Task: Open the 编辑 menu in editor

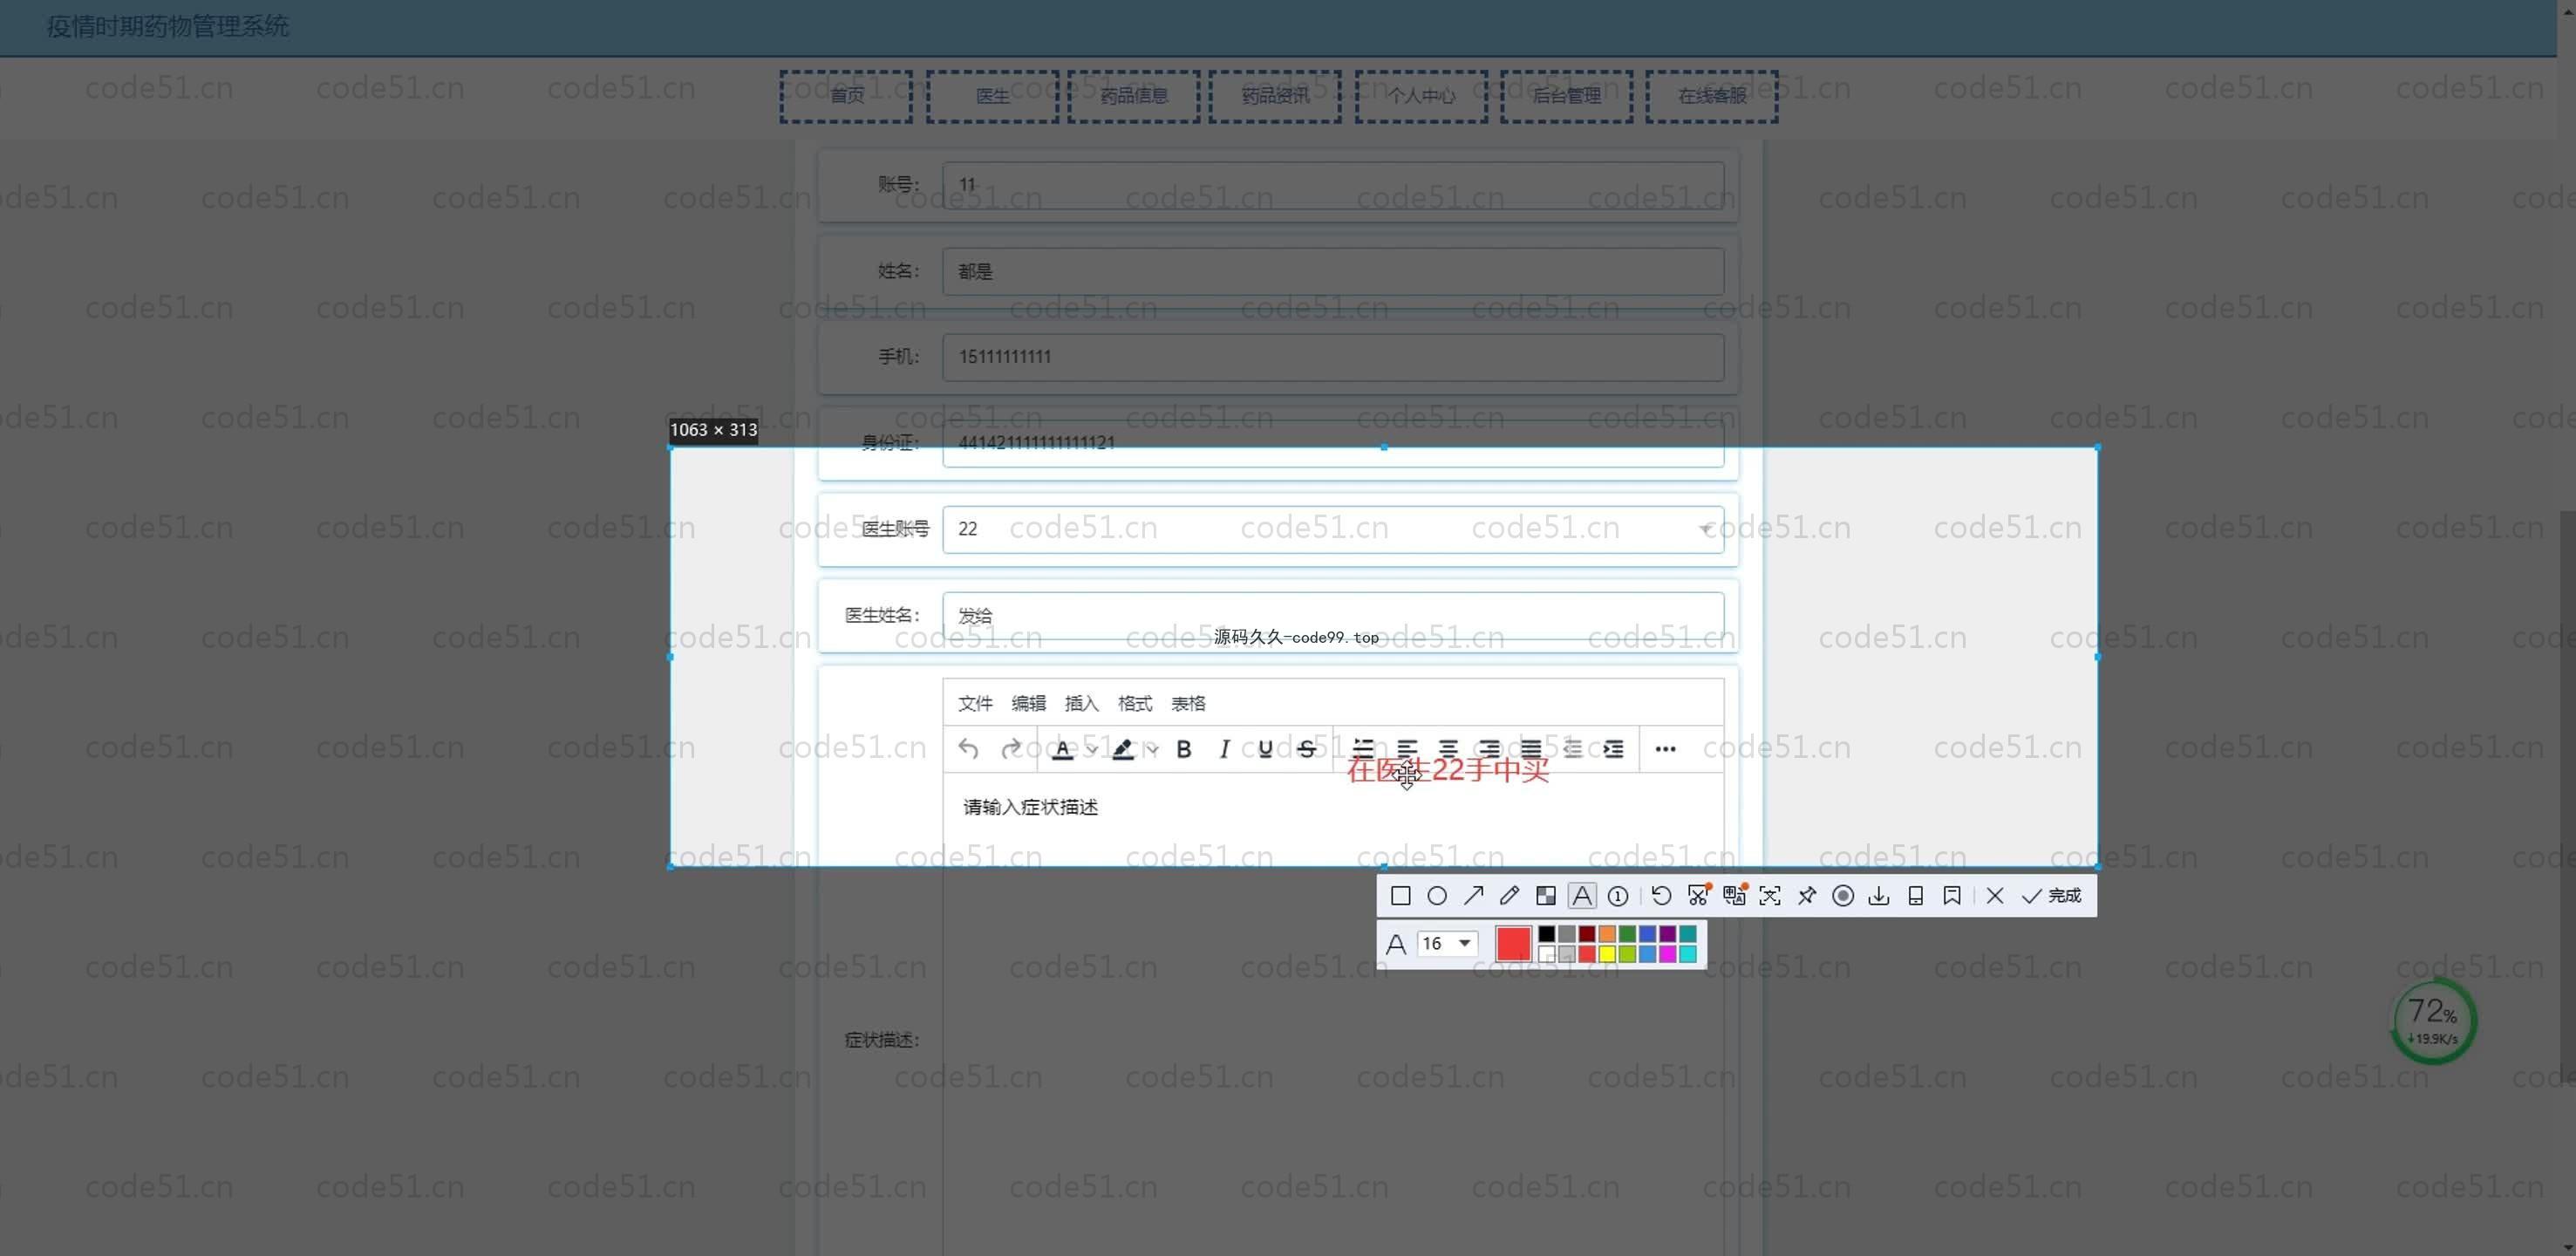Action: point(1028,704)
